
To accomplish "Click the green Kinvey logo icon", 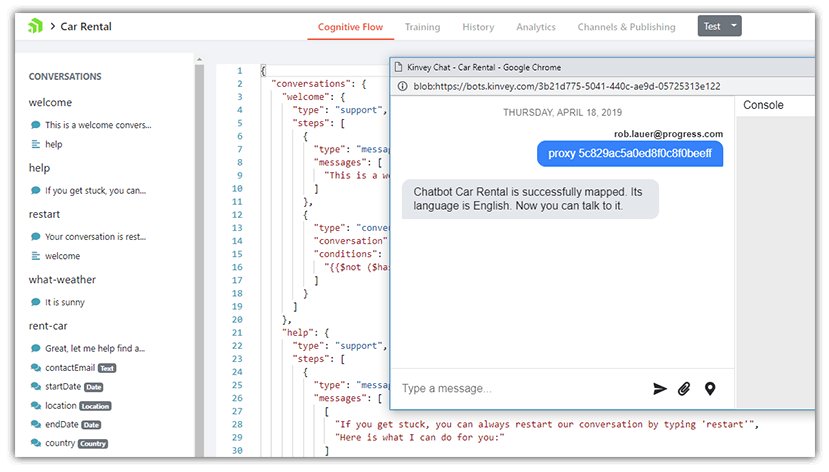I will pos(35,26).
